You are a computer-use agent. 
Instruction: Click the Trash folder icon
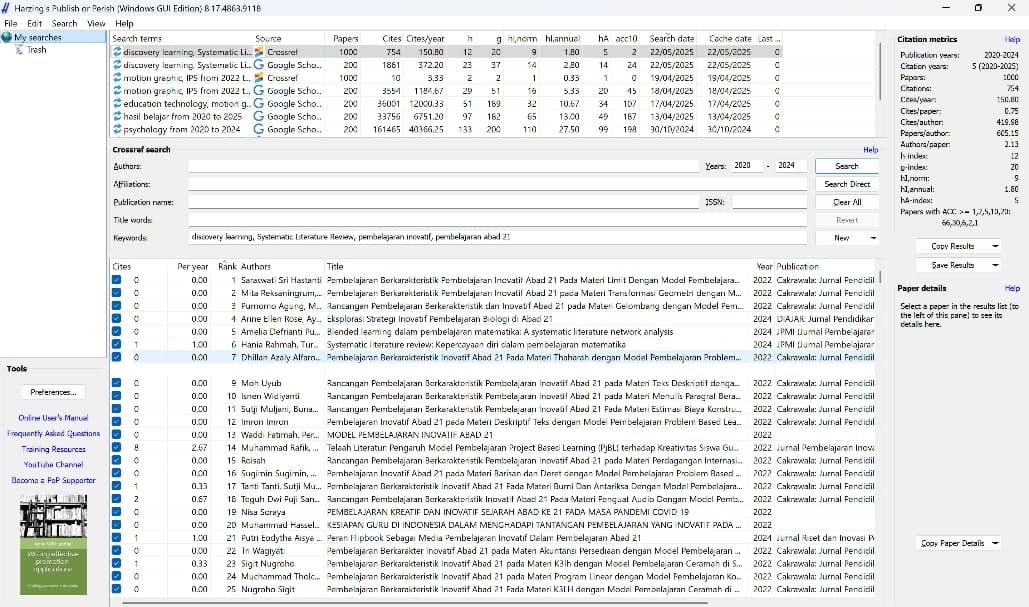coord(19,50)
